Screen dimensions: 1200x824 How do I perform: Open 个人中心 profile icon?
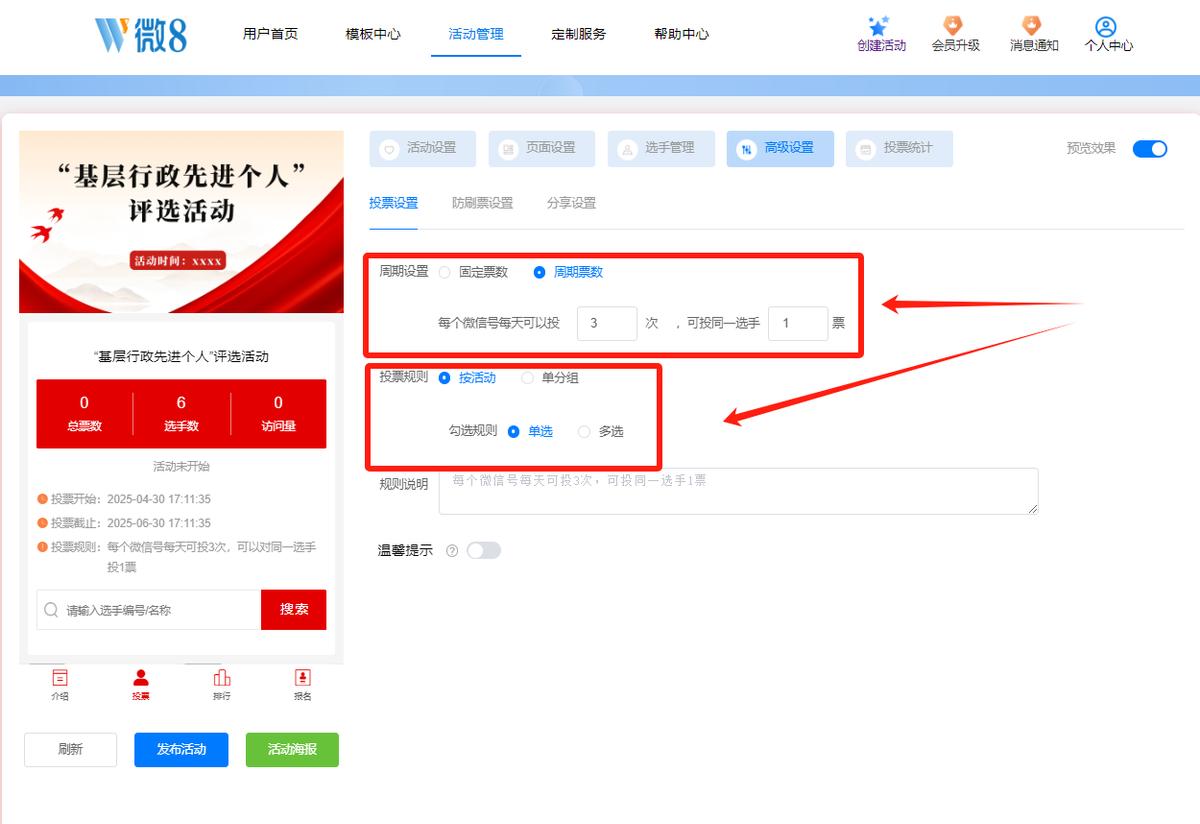pos(1105,27)
